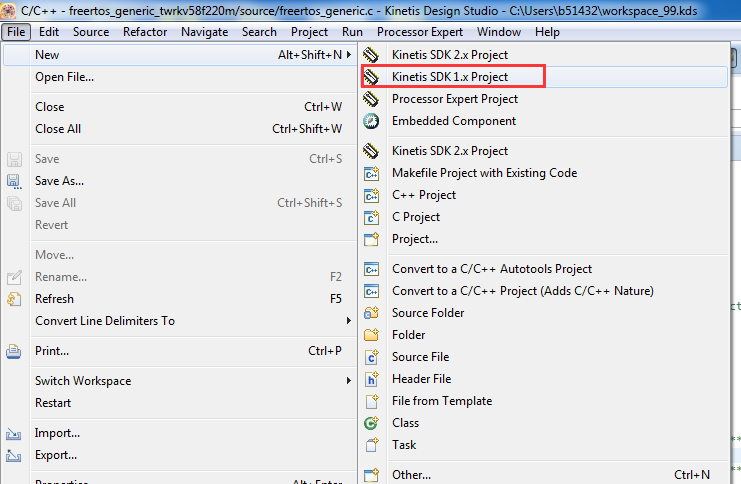Open the Source menu
The width and height of the screenshot is (741, 484).
[91, 32]
